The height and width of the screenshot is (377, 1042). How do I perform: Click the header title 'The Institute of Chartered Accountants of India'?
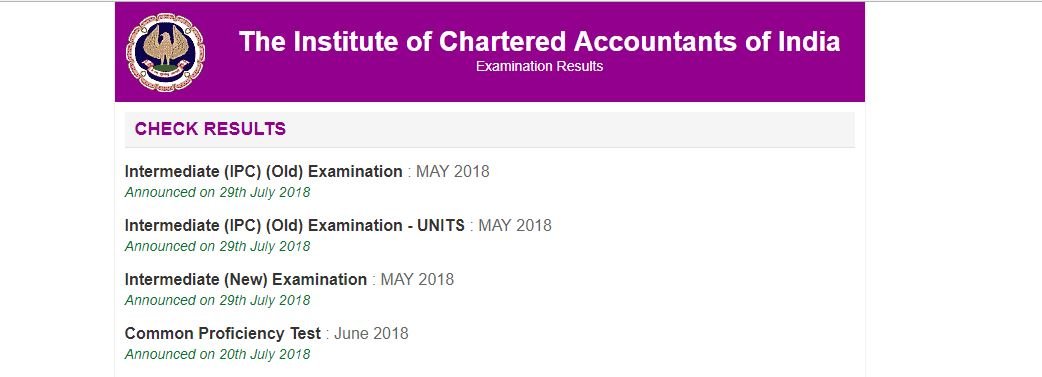coord(539,41)
